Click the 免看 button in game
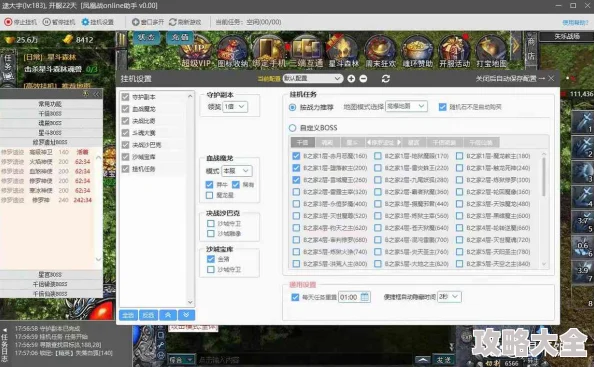Image resolution: width=594 pixels, height=367 pixels. click(x=180, y=37)
